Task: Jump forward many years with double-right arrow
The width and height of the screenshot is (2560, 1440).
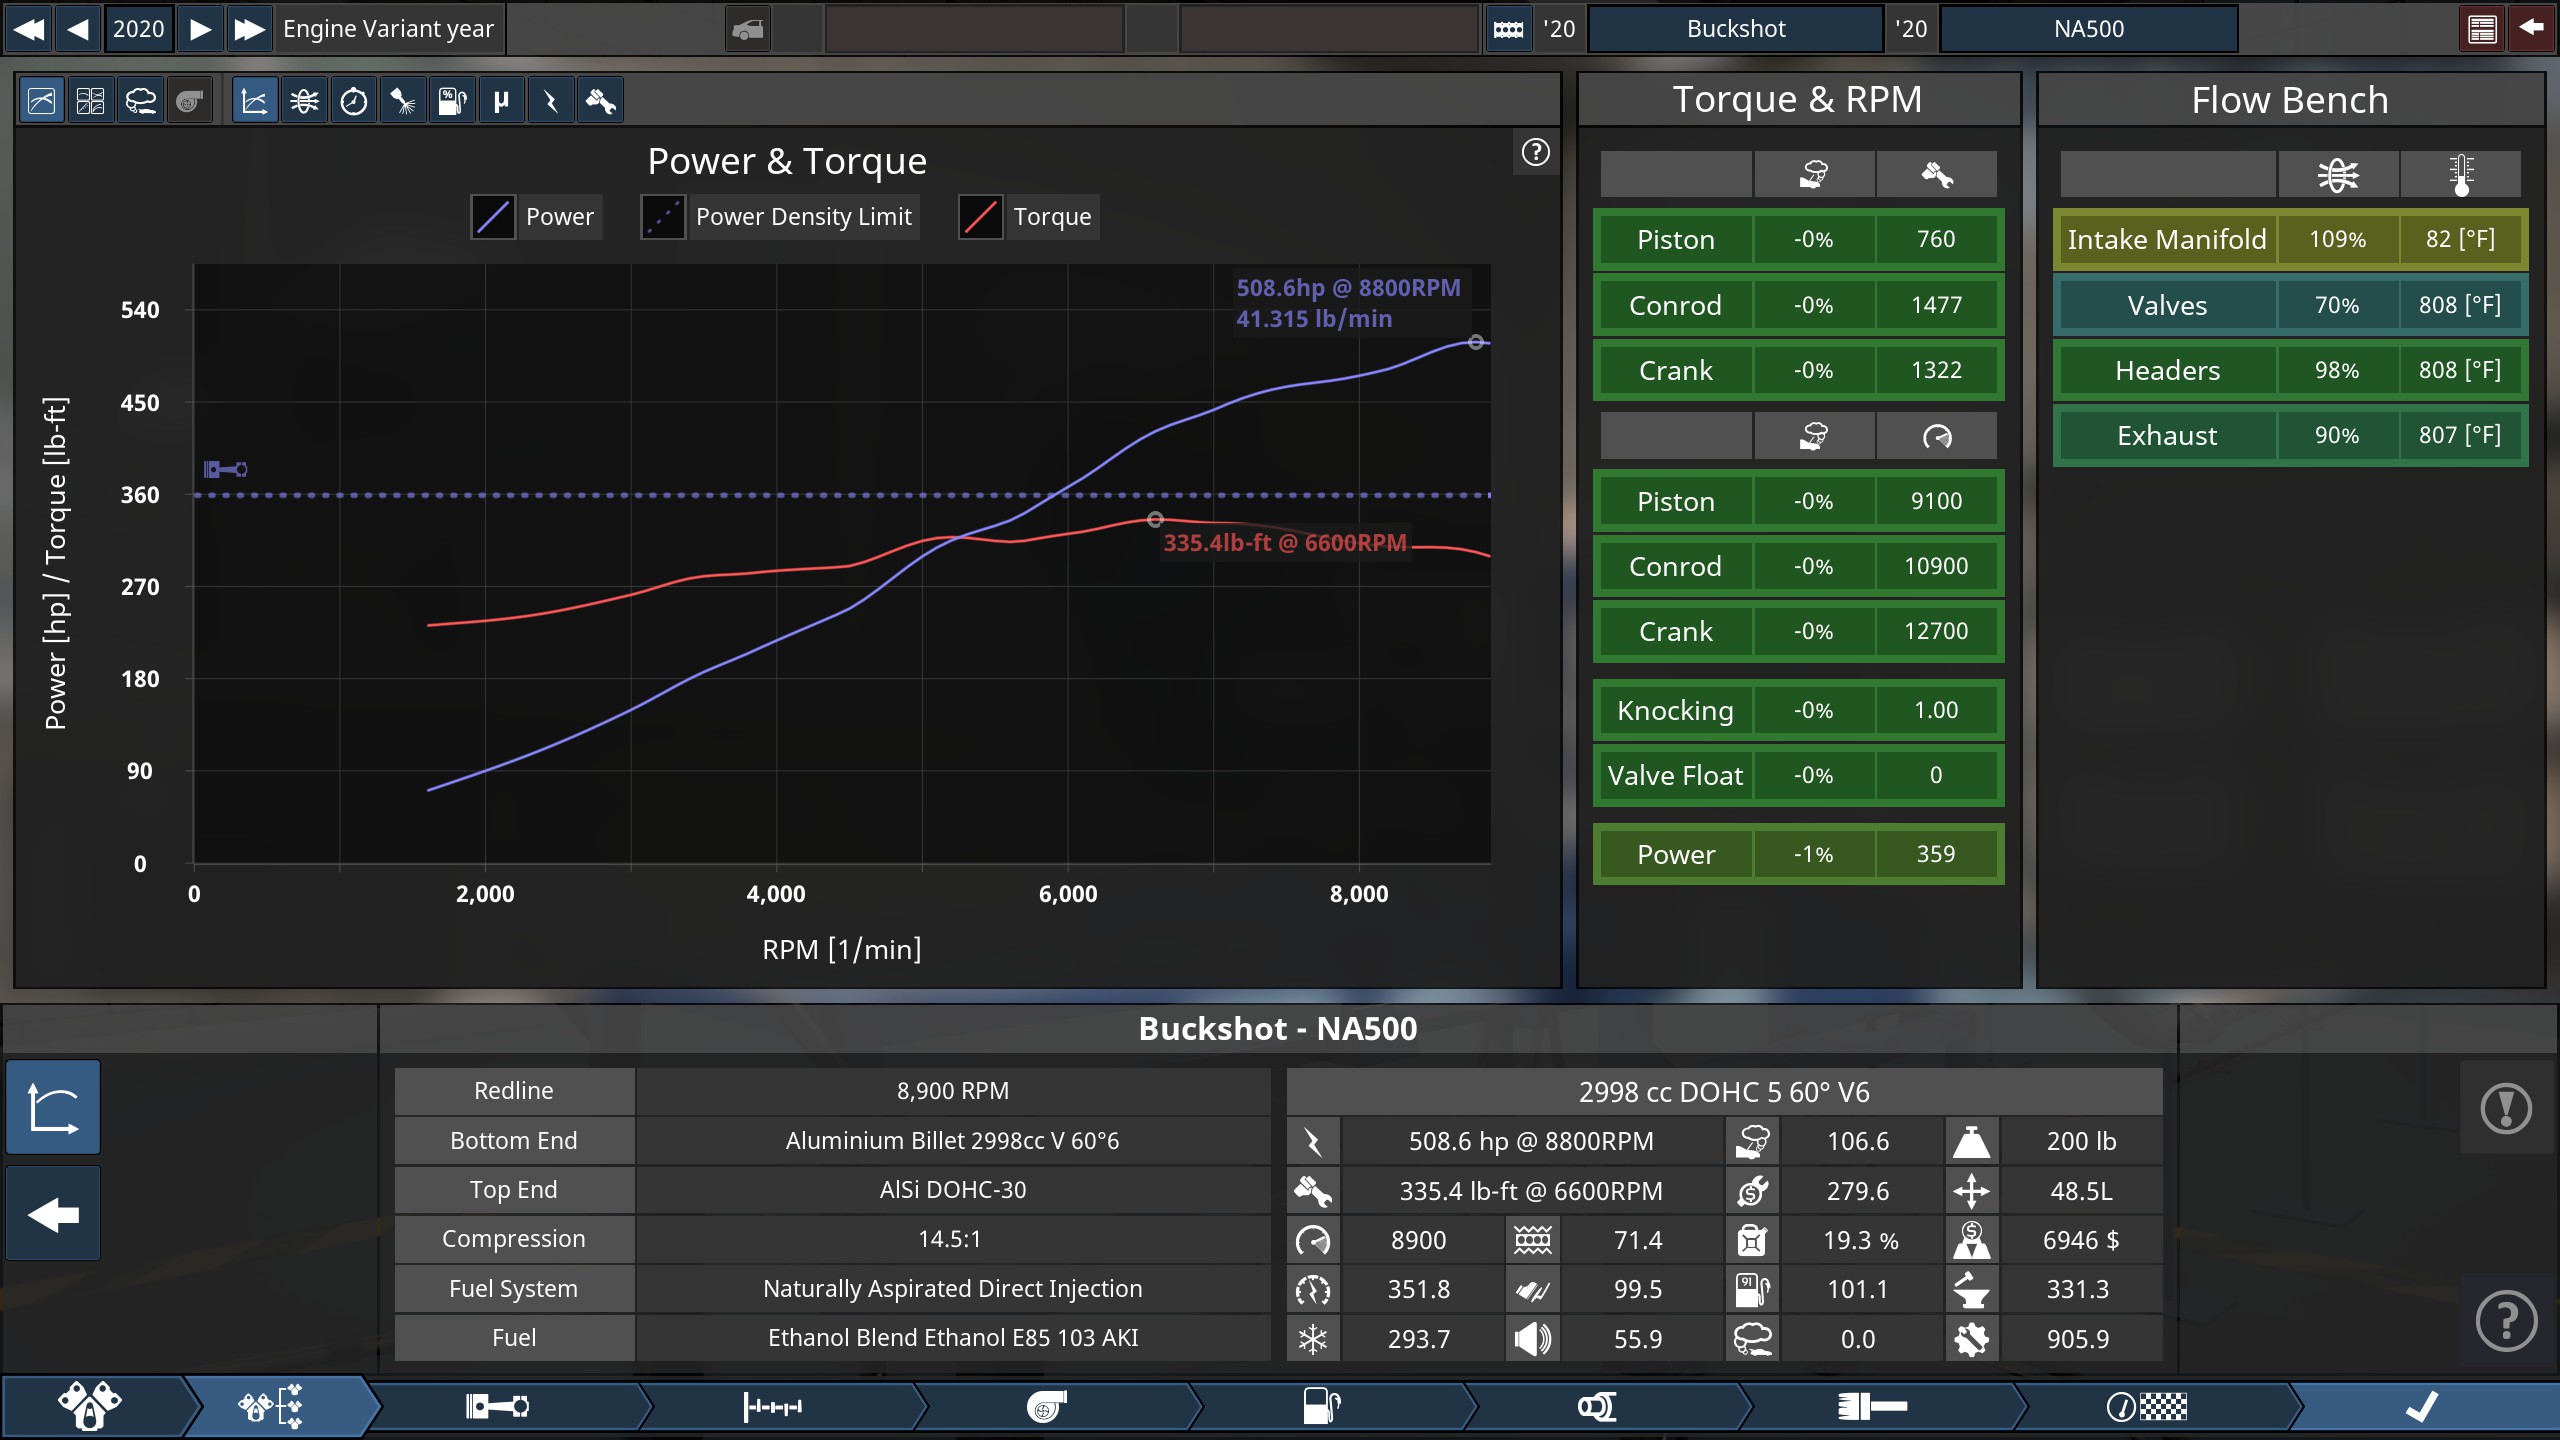Action: tap(249, 28)
